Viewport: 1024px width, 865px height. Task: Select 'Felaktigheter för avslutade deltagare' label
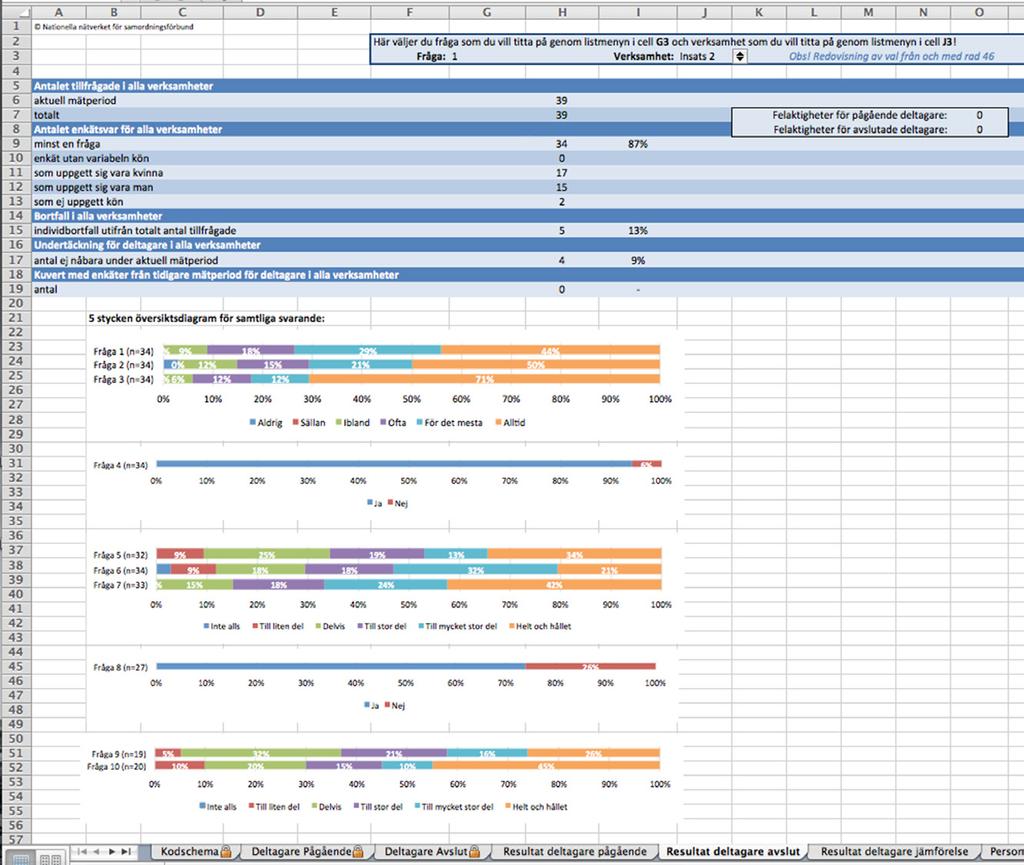pos(860,129)
